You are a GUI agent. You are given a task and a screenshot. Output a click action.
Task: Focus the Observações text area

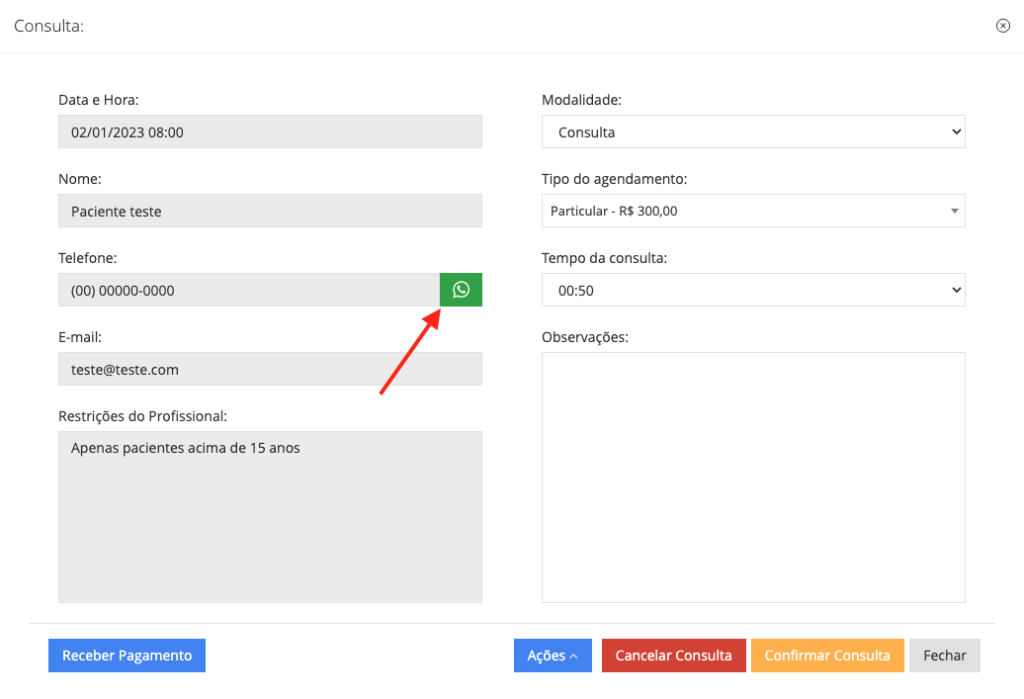click(x=753, y=478)
